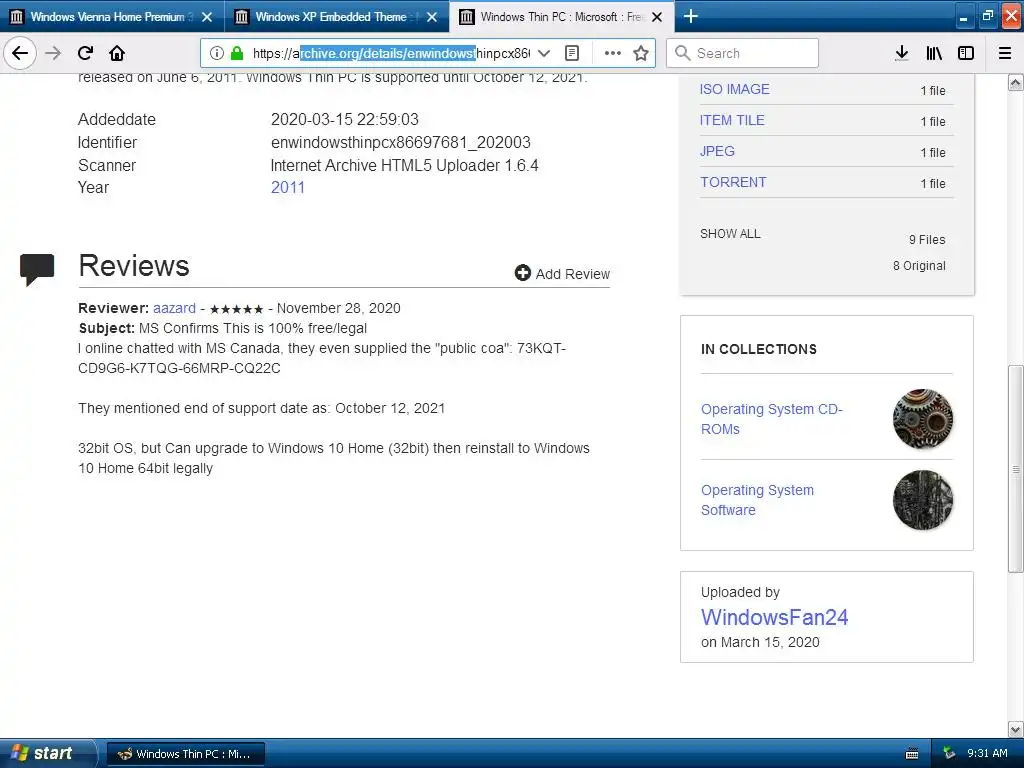This screenshot has height=768, width=1024.
Task: Click the address bar URL
Action: pos(391,53)
